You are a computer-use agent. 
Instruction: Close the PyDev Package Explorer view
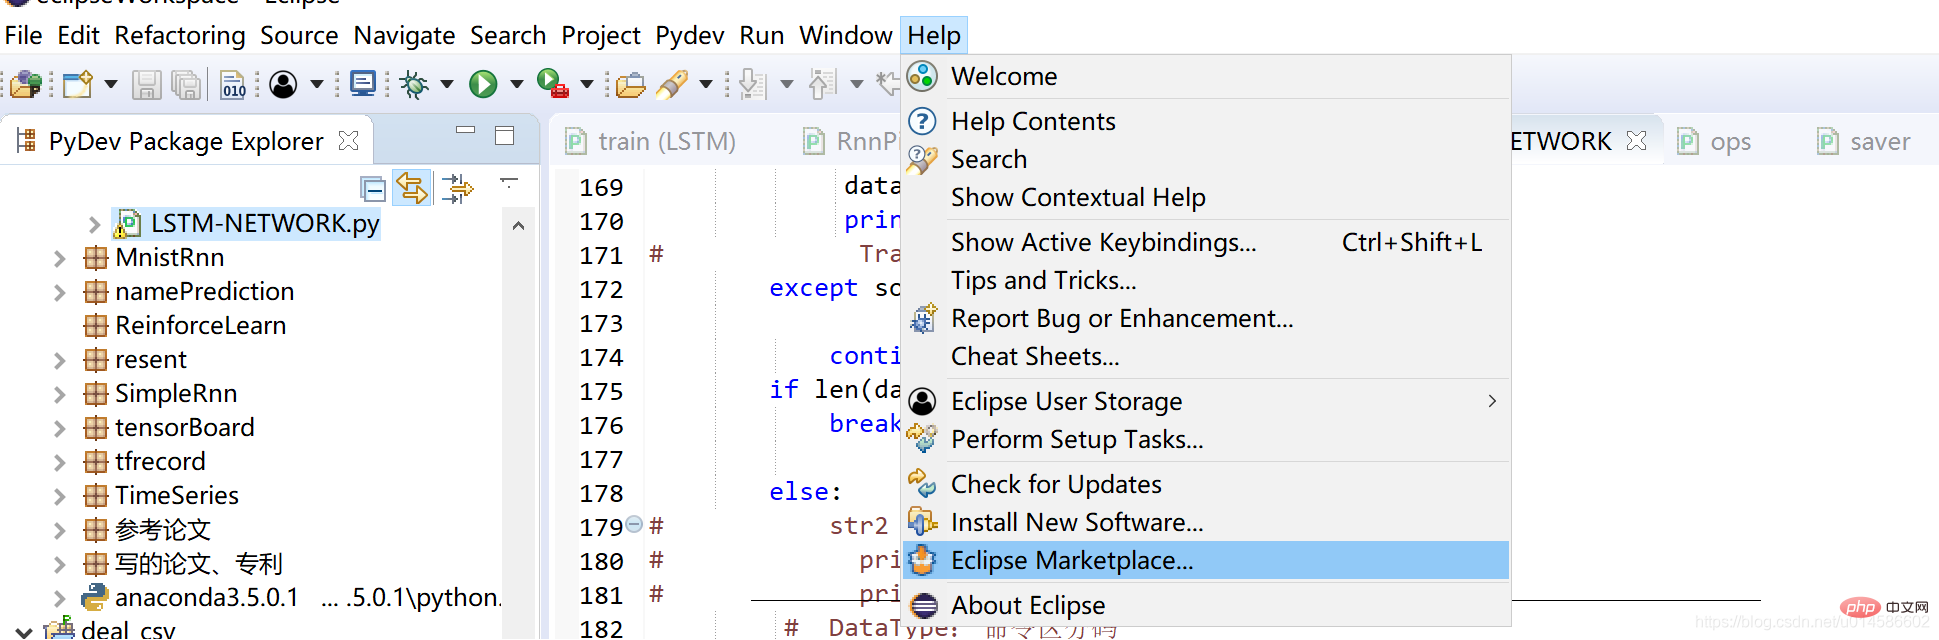[x=348, y=141]
